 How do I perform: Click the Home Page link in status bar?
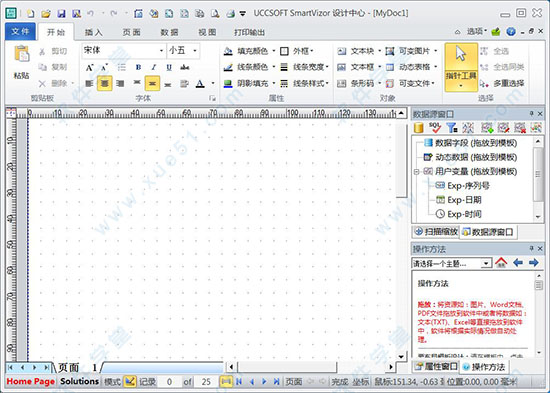[31, 381]
